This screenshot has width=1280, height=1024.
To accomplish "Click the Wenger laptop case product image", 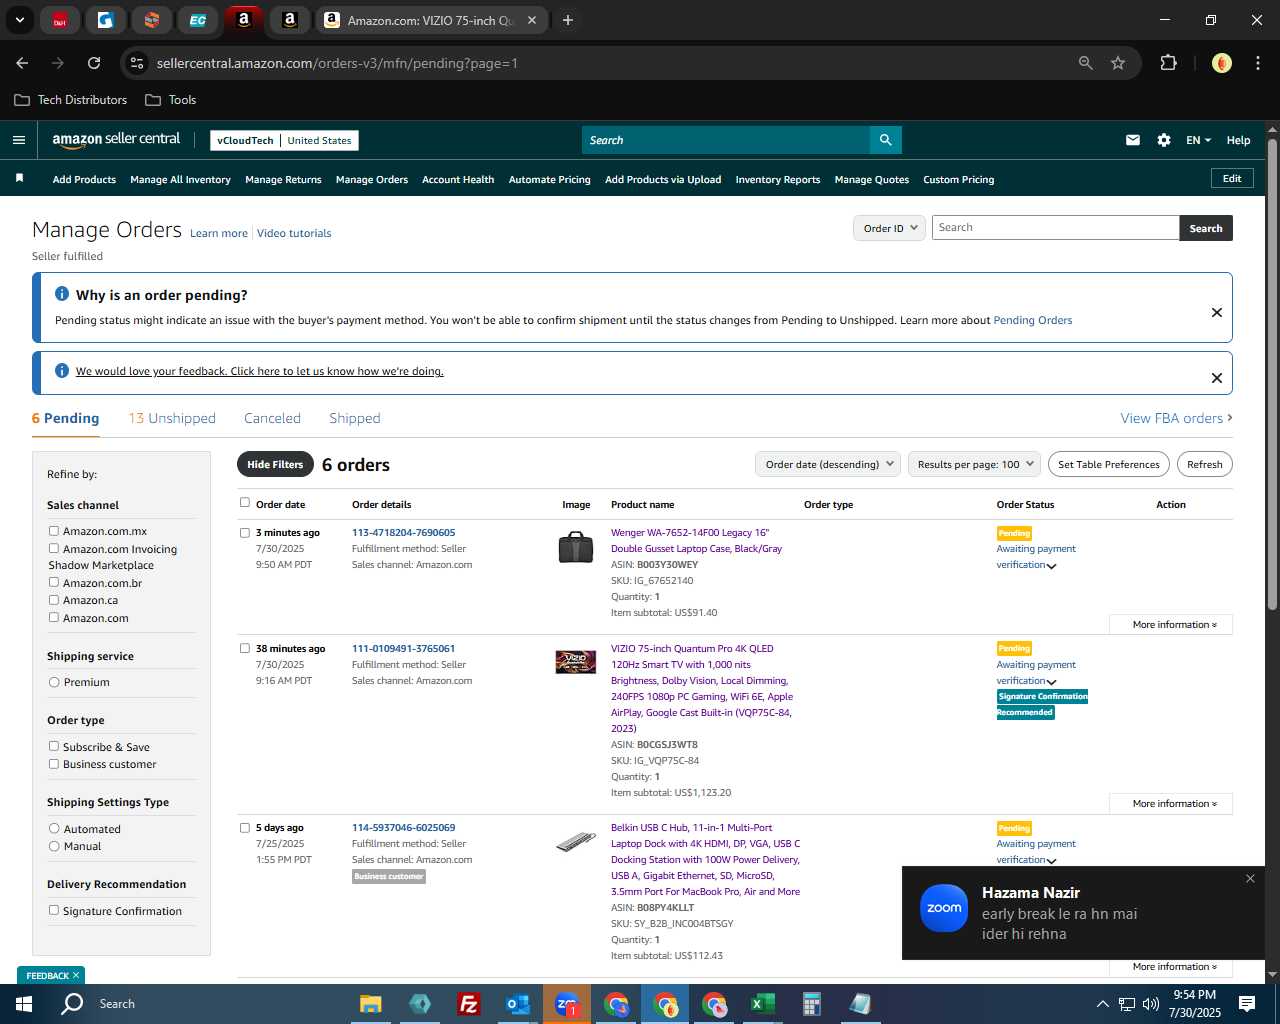I will click(x=576, y=547).
